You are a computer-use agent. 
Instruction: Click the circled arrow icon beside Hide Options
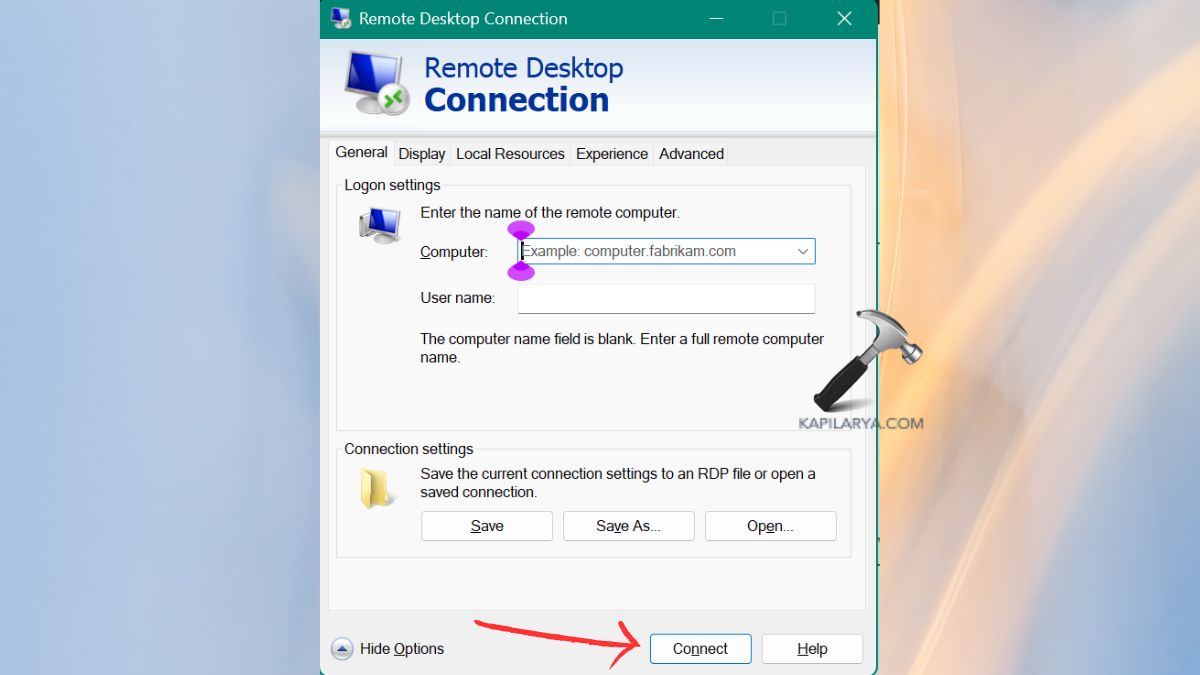(x=340, y=648)
